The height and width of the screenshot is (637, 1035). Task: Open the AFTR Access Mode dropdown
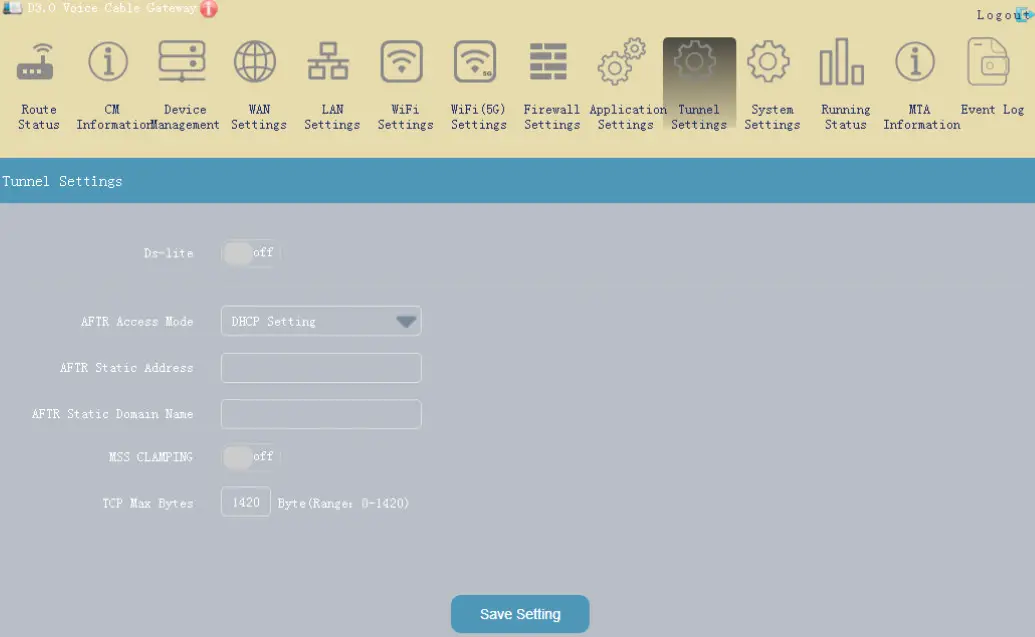[x=321, y=321]
